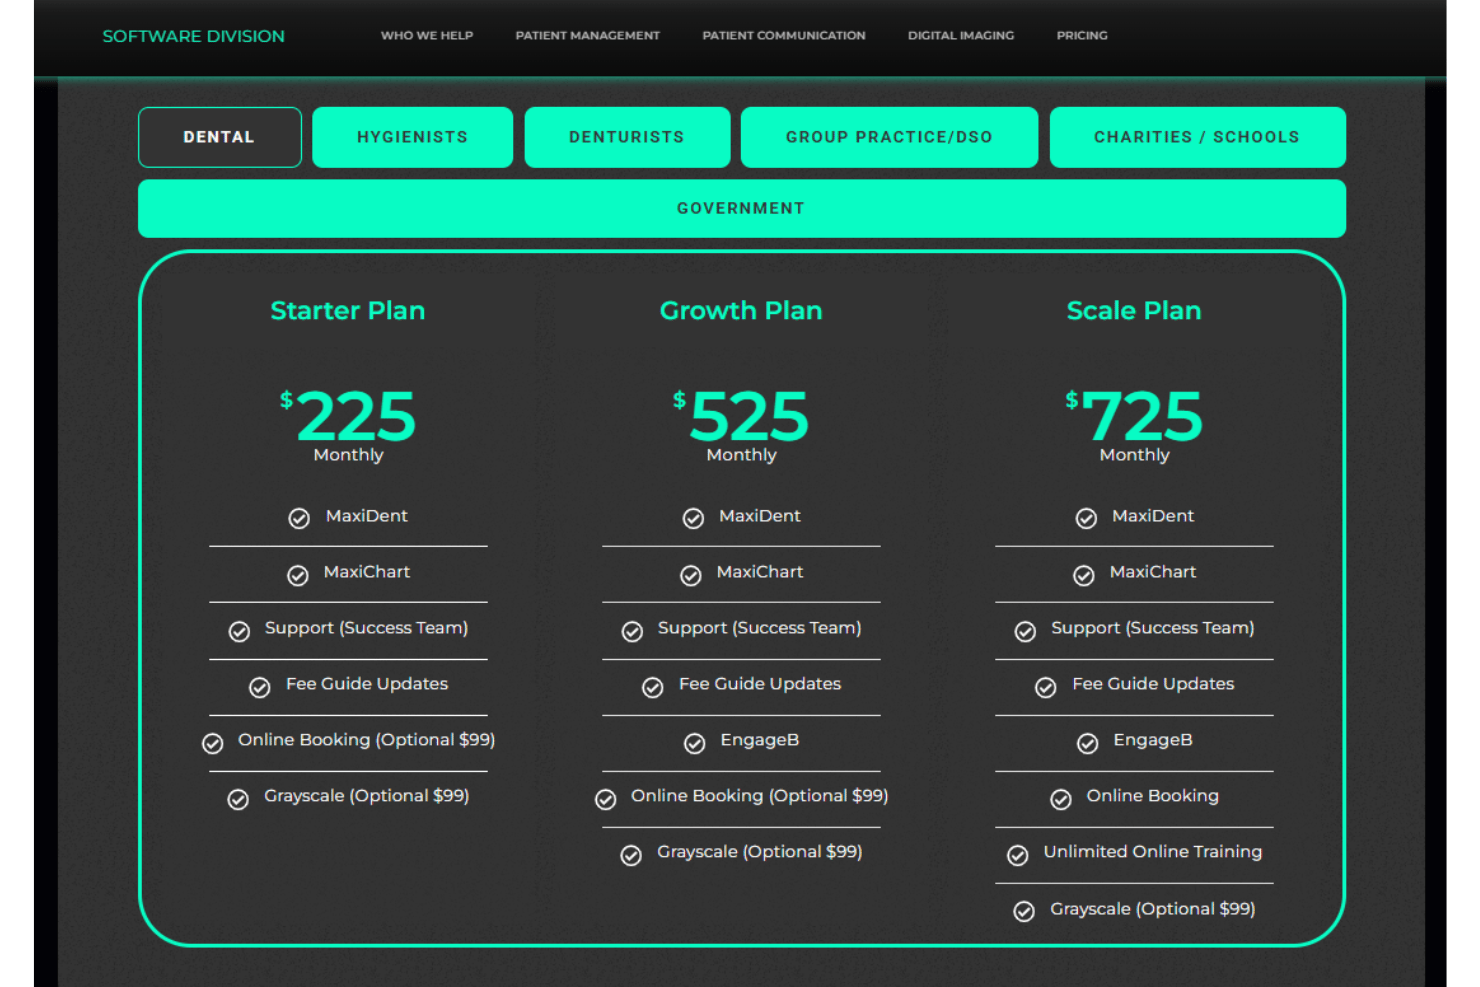Image resolution: width=1480 pixels, height=987 pixels.
Task: Click the $525 Growth price
Action: click(x=741, y=416)
